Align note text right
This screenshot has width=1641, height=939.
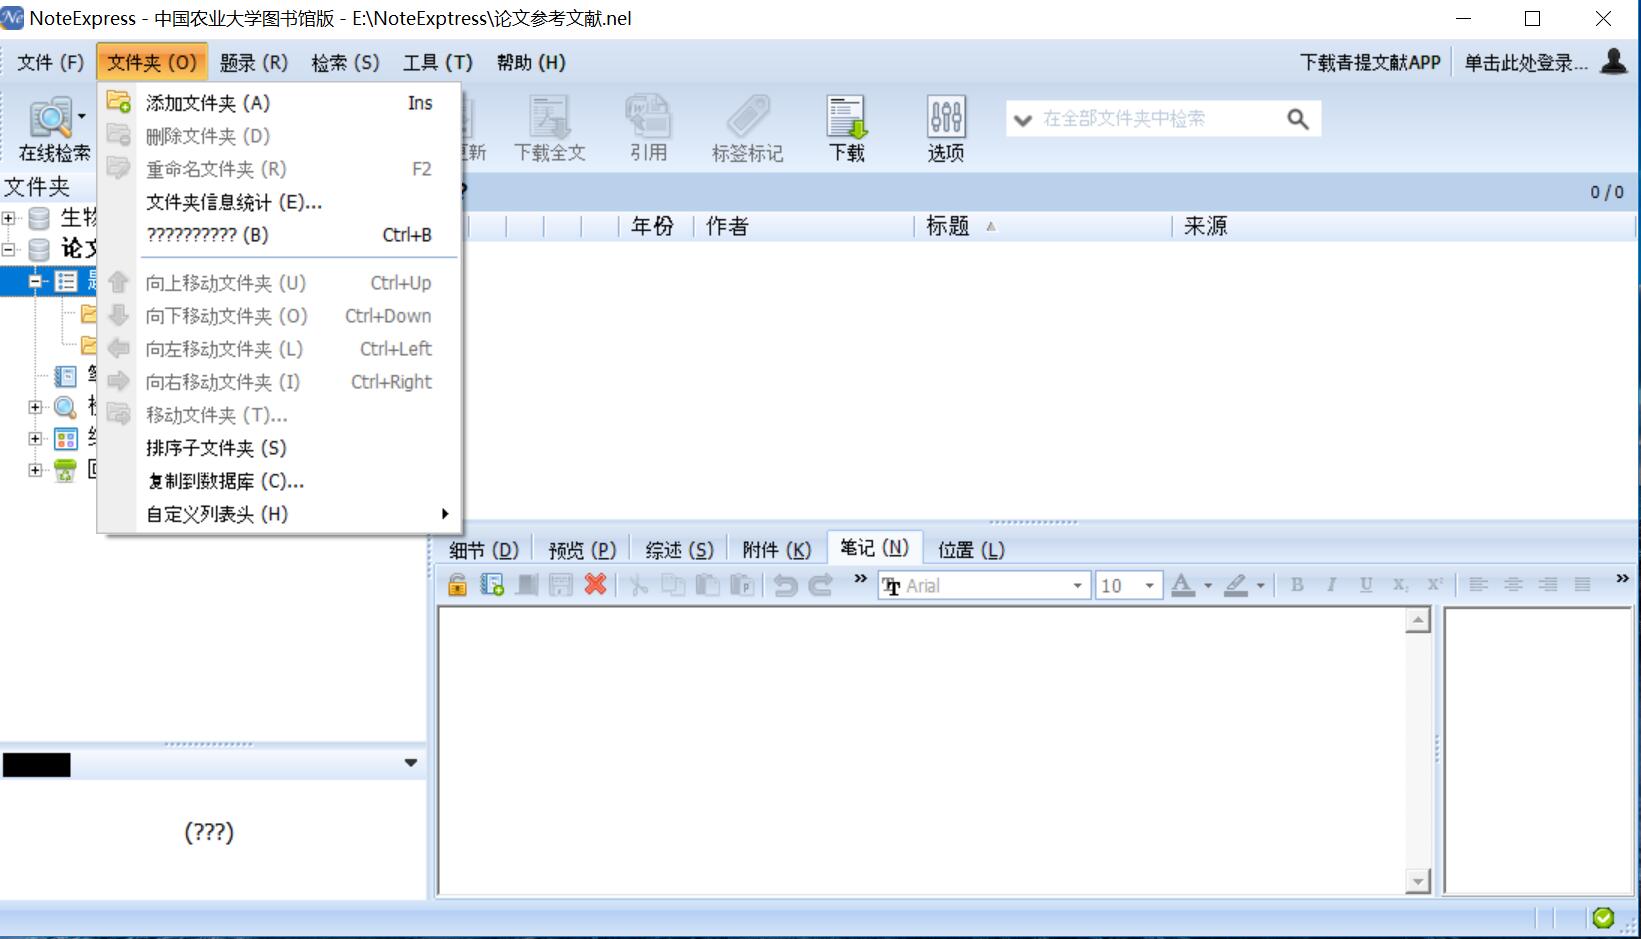(x=1548, y=585)
